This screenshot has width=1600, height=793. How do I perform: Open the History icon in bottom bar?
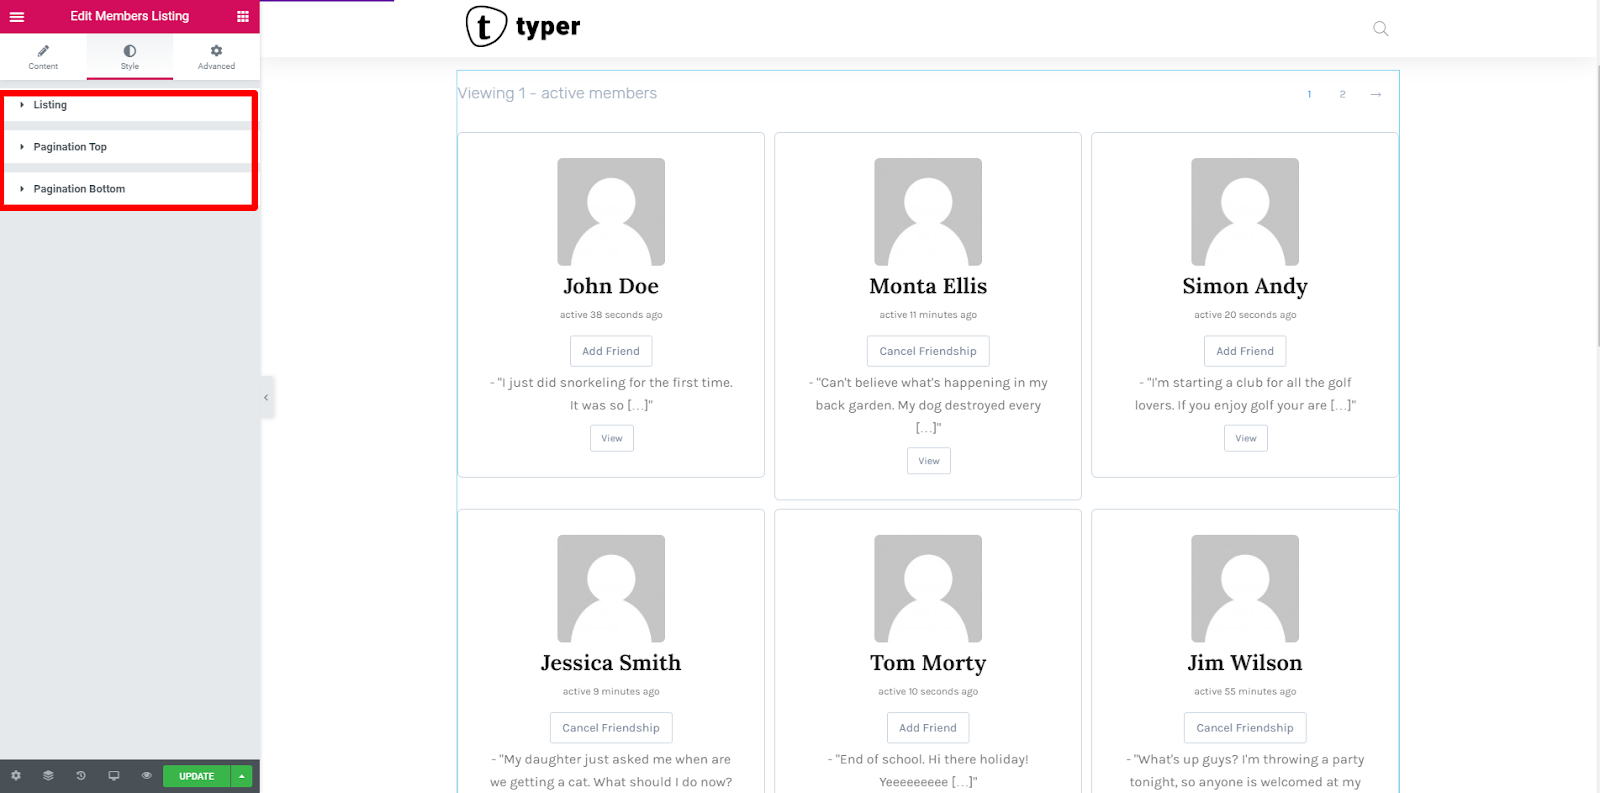click(81, 776)
